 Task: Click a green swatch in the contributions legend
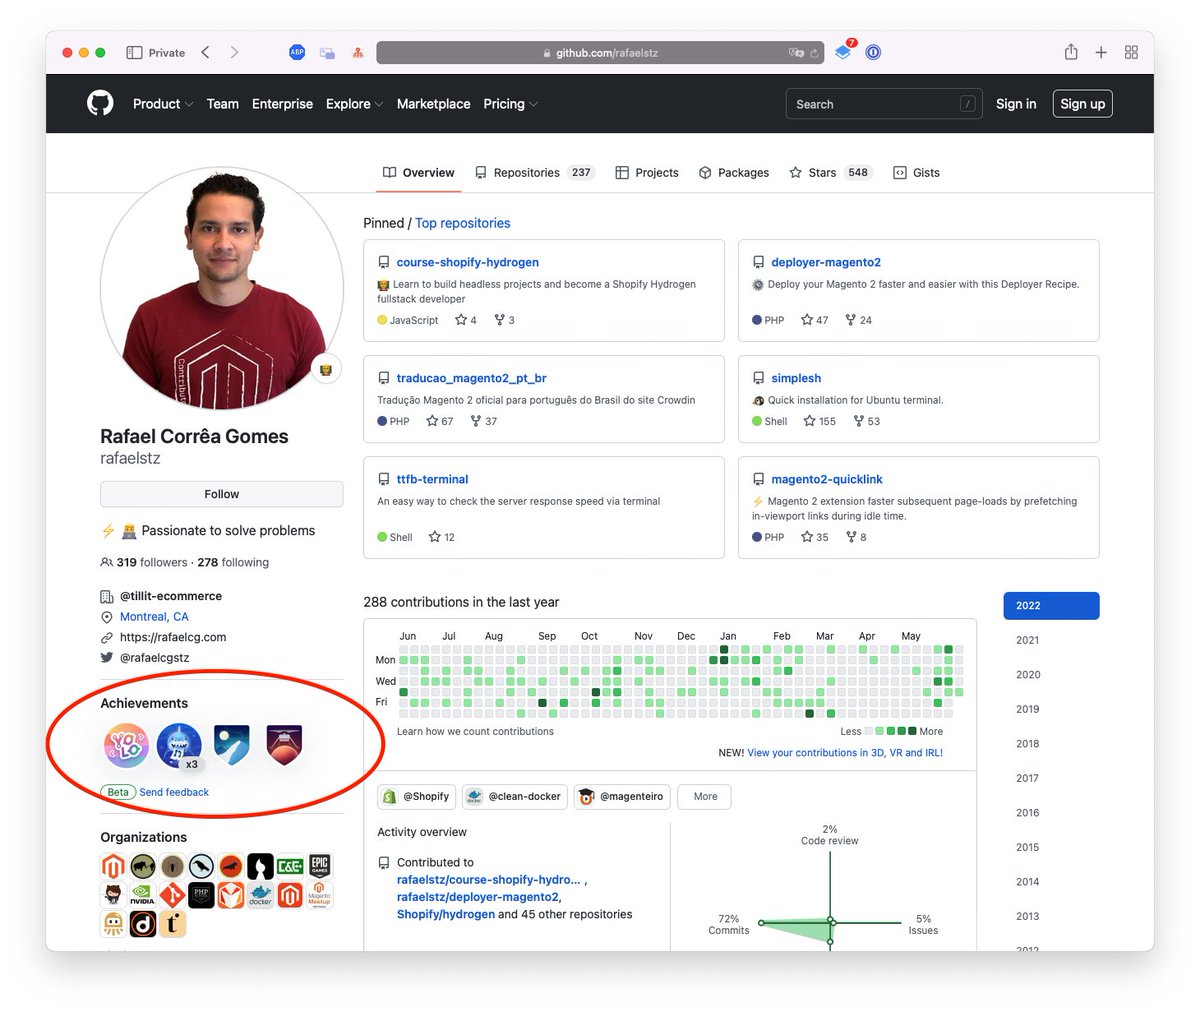coord(890,731)
